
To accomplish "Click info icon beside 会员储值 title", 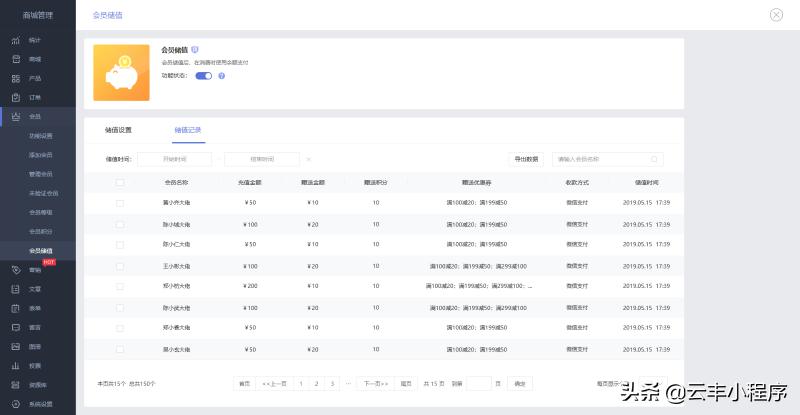I will point(195,50).
